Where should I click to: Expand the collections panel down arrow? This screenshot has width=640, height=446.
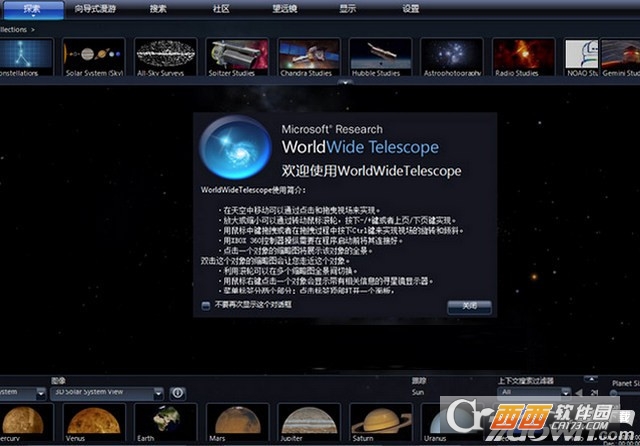point(345,82)
